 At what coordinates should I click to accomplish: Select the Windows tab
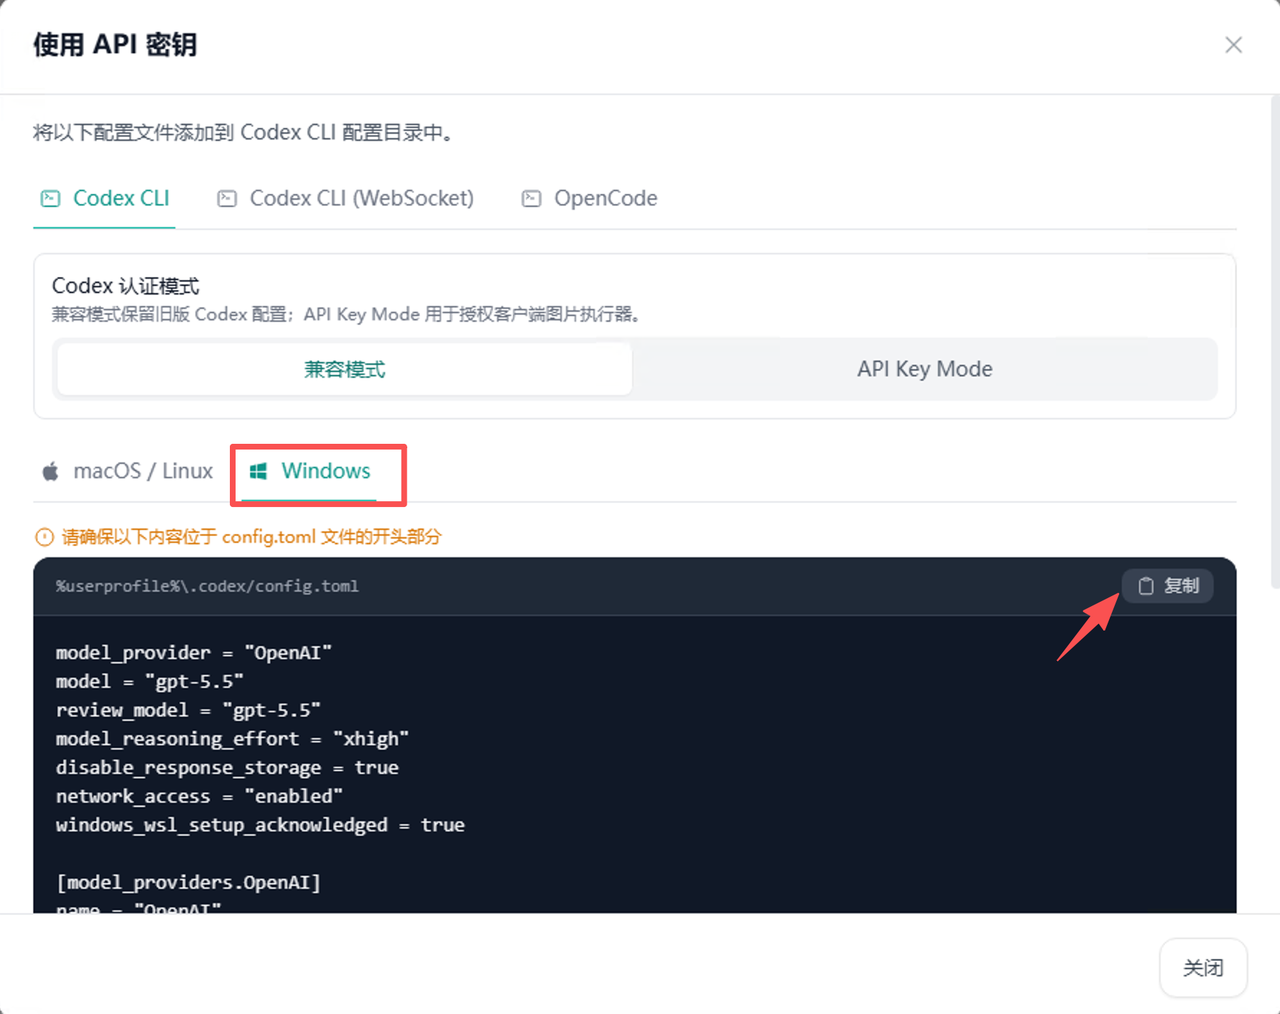click(310, 471)
